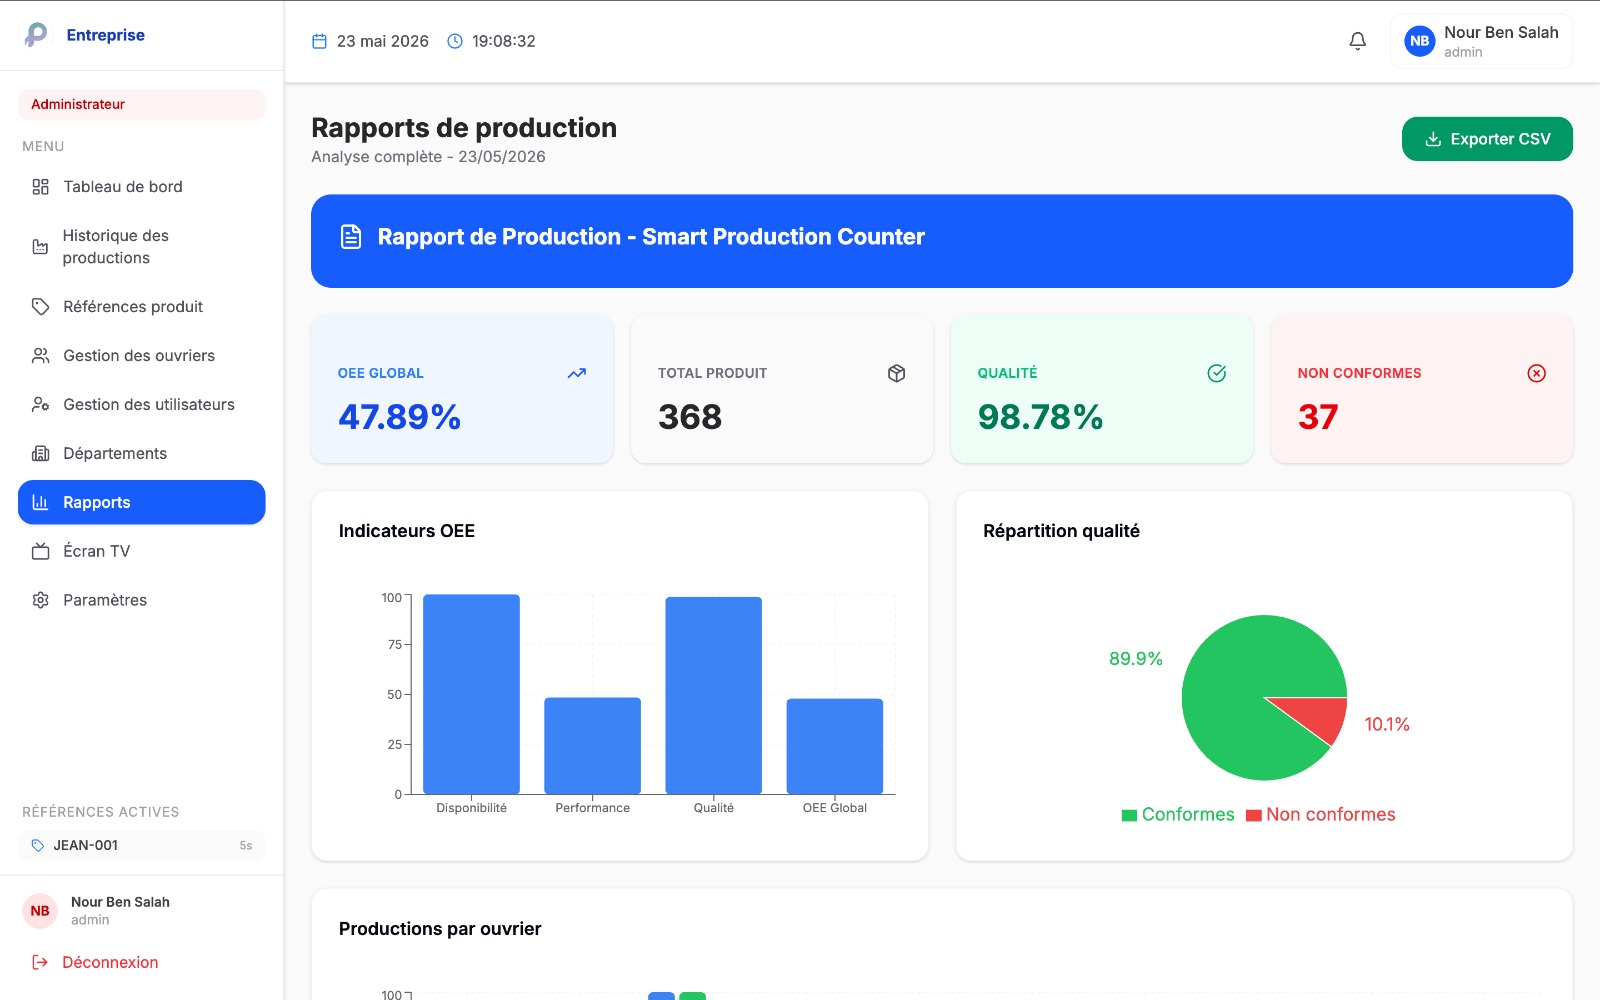The width and height of the screenshot is (1600, 1000).
Task: Open Historique des productions
Action: 142,247
